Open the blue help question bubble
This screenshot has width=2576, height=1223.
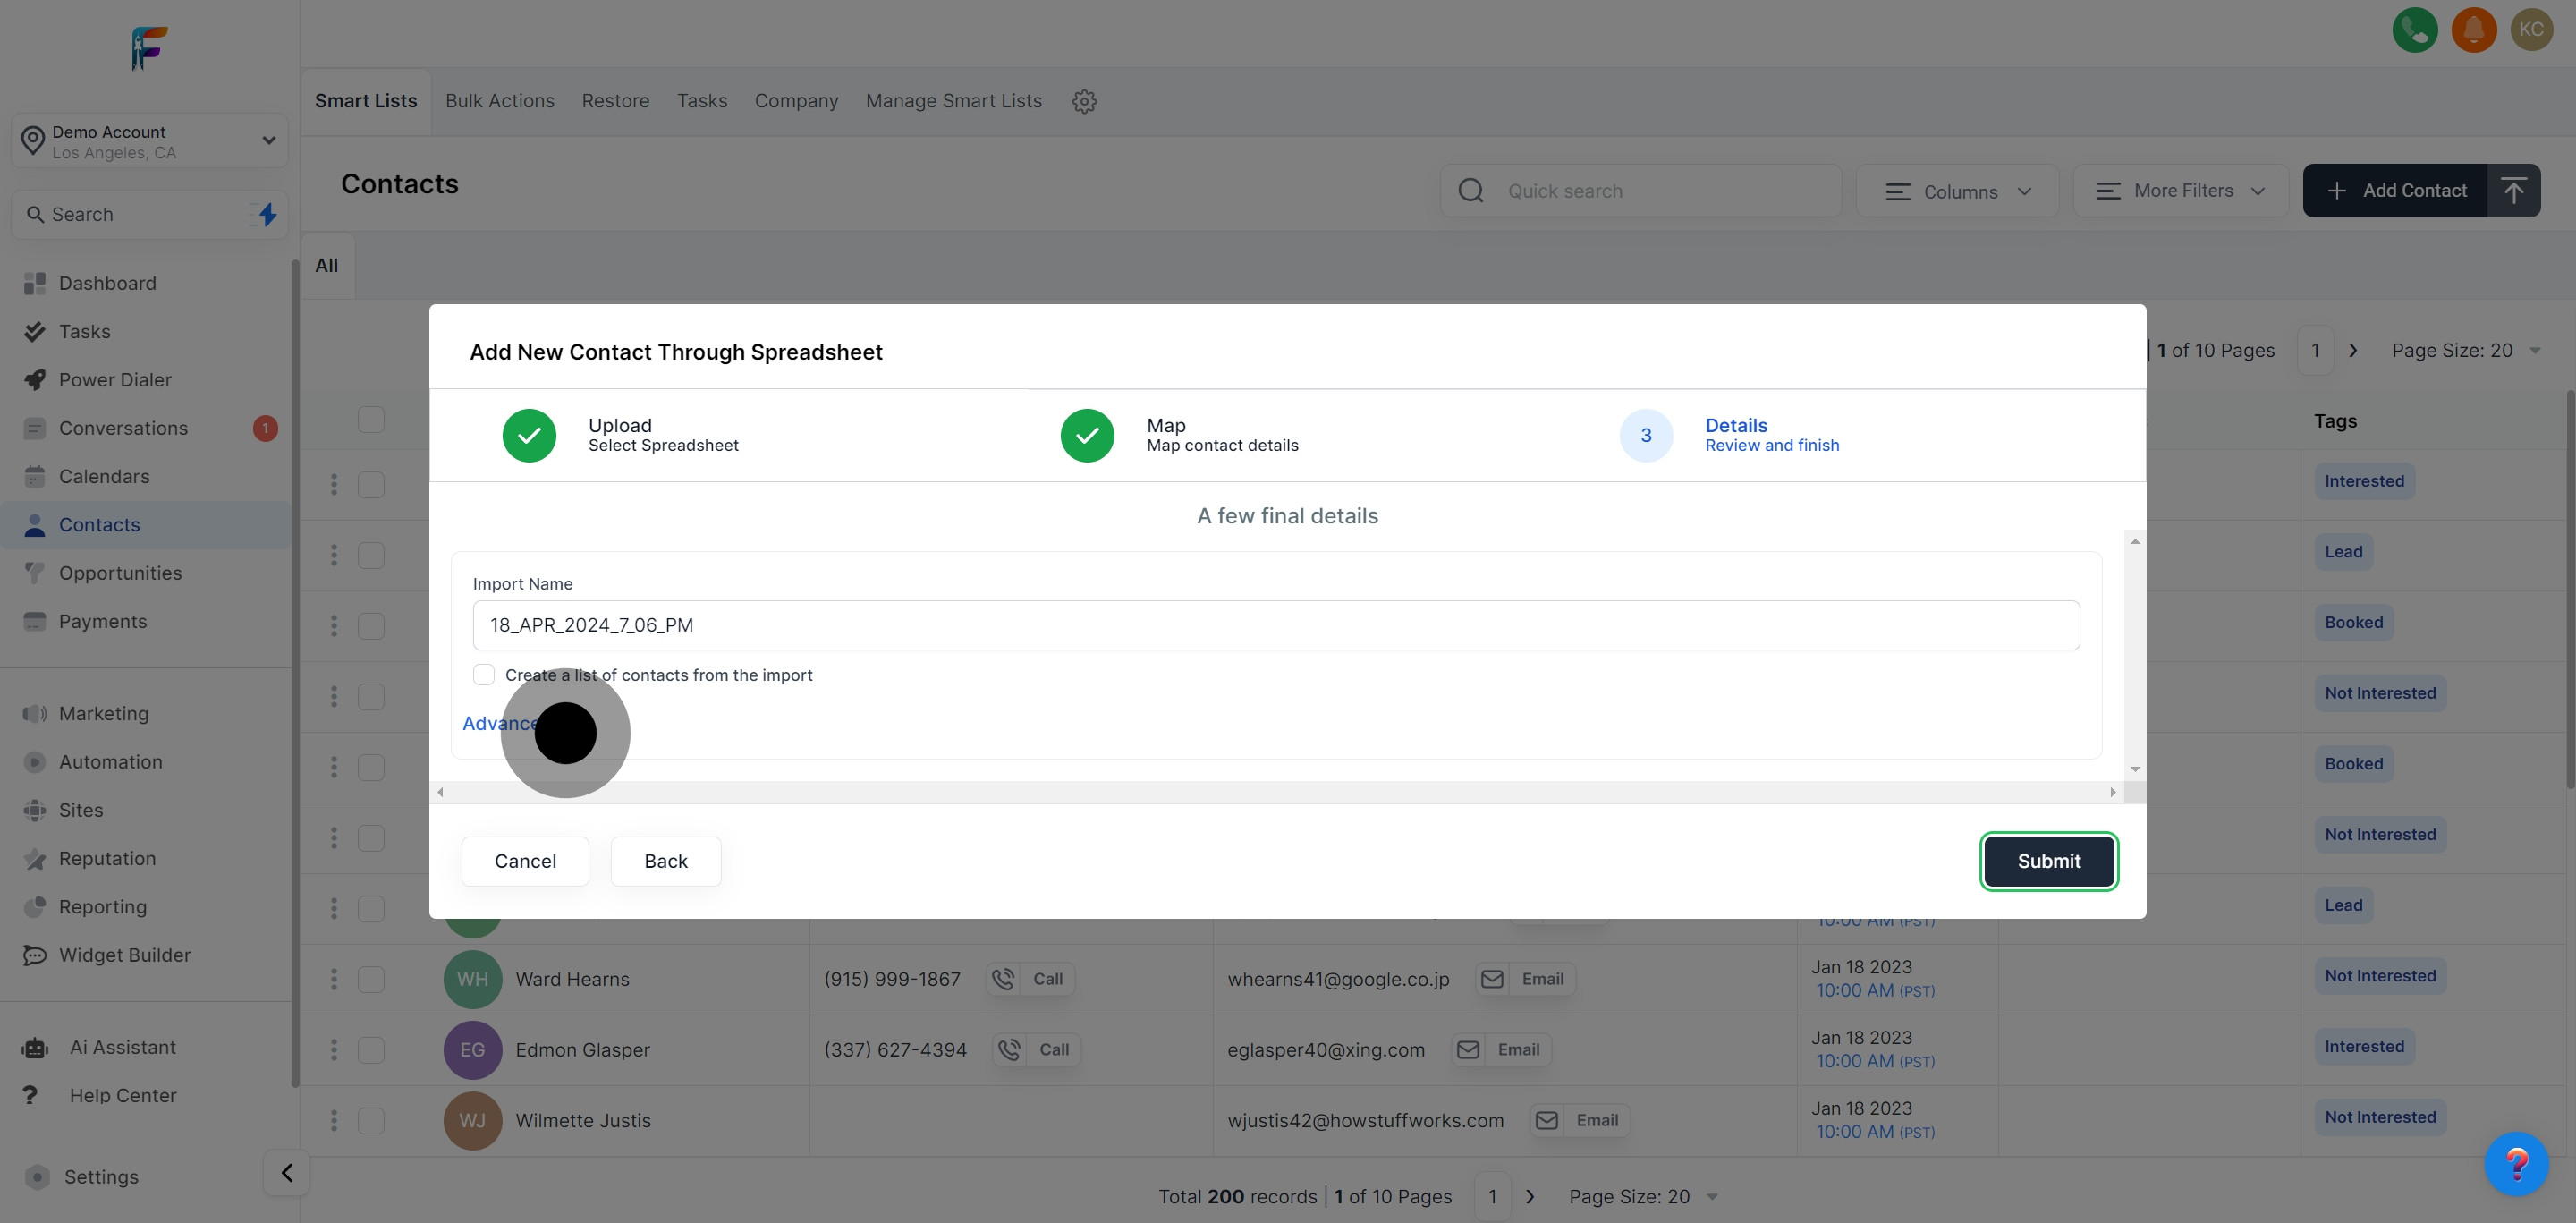point(2516,1163)
